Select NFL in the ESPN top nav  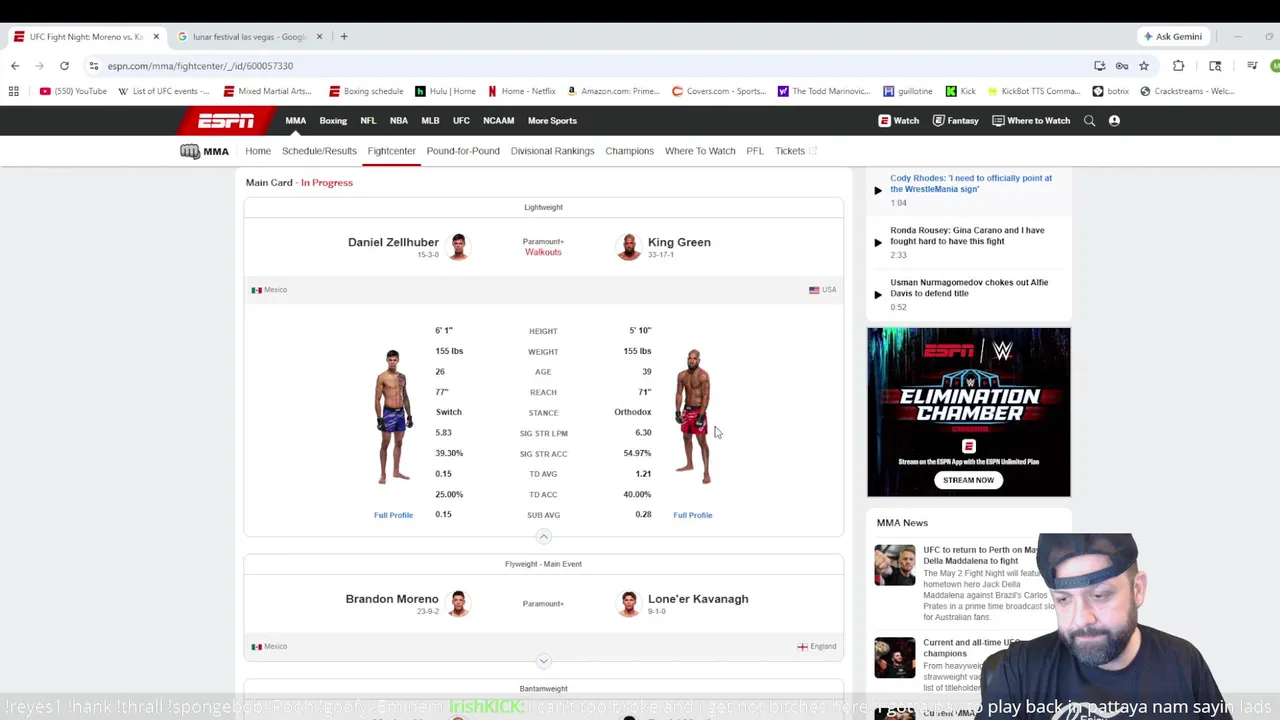(x=368, y=121)
